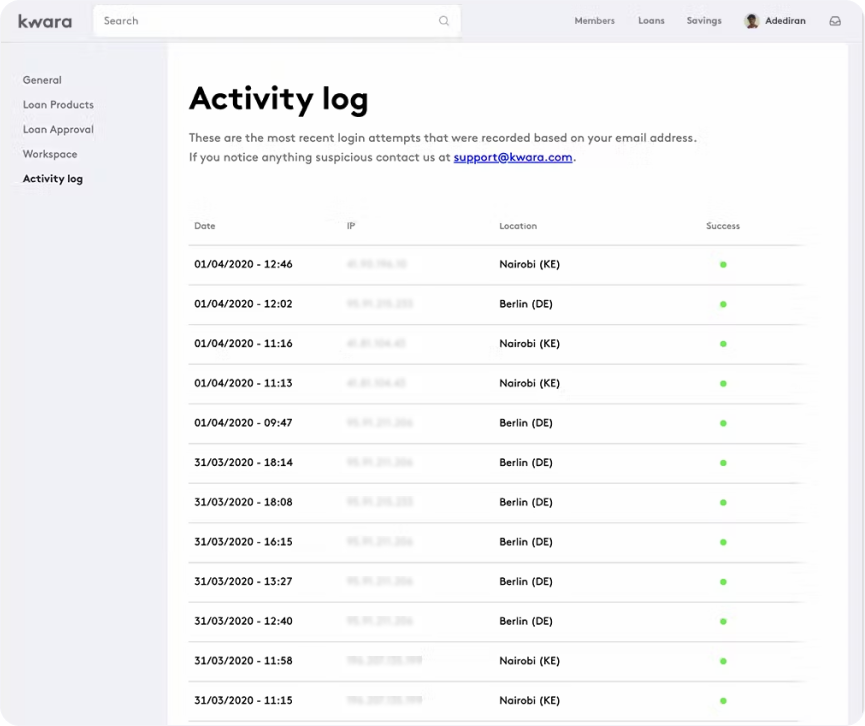
Task: Select General in the settings sidebar
Action: (42, 80)
